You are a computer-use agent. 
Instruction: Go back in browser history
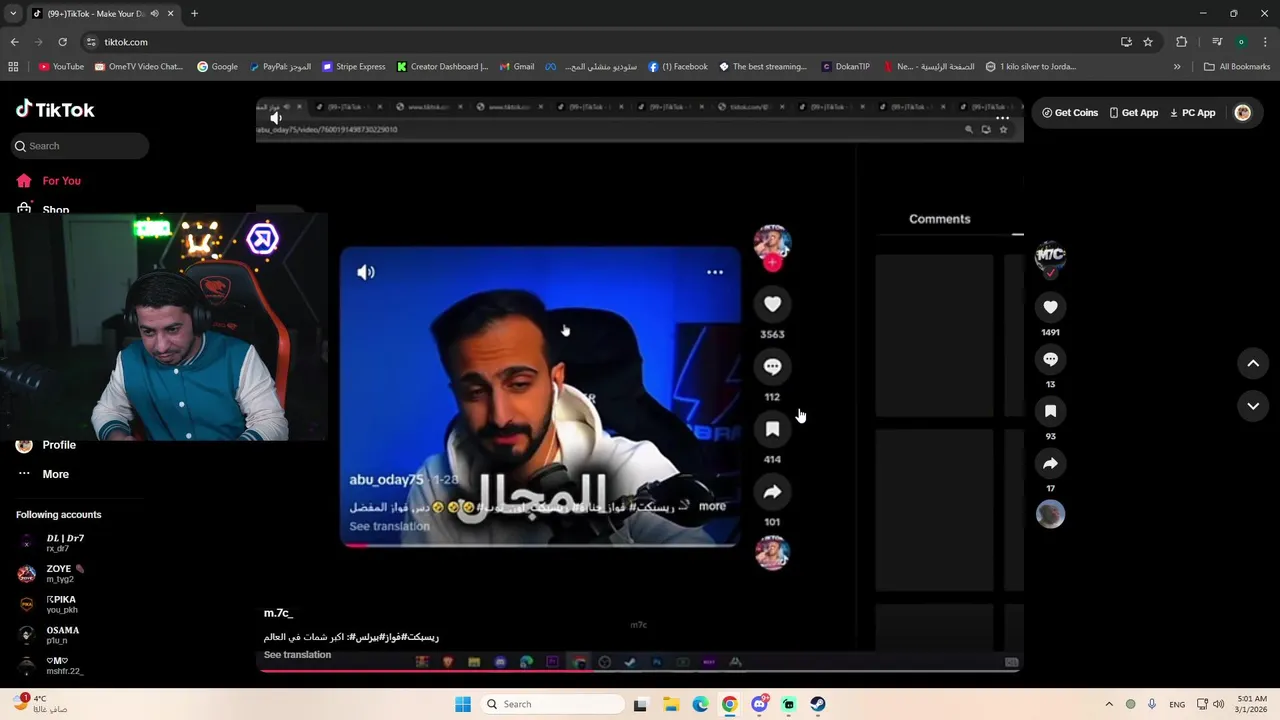[15, 42]
